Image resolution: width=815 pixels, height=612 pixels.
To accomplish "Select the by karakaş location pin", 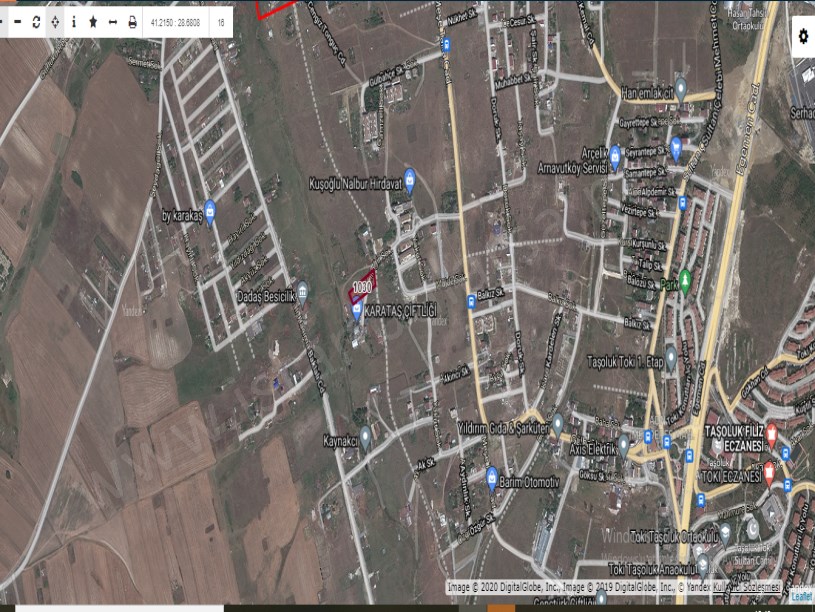I will (x=209, y=214).
